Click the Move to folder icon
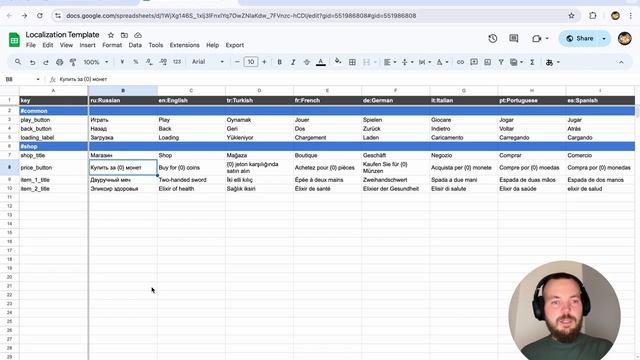Screen dimensions: 640x360 click(124, 35)
